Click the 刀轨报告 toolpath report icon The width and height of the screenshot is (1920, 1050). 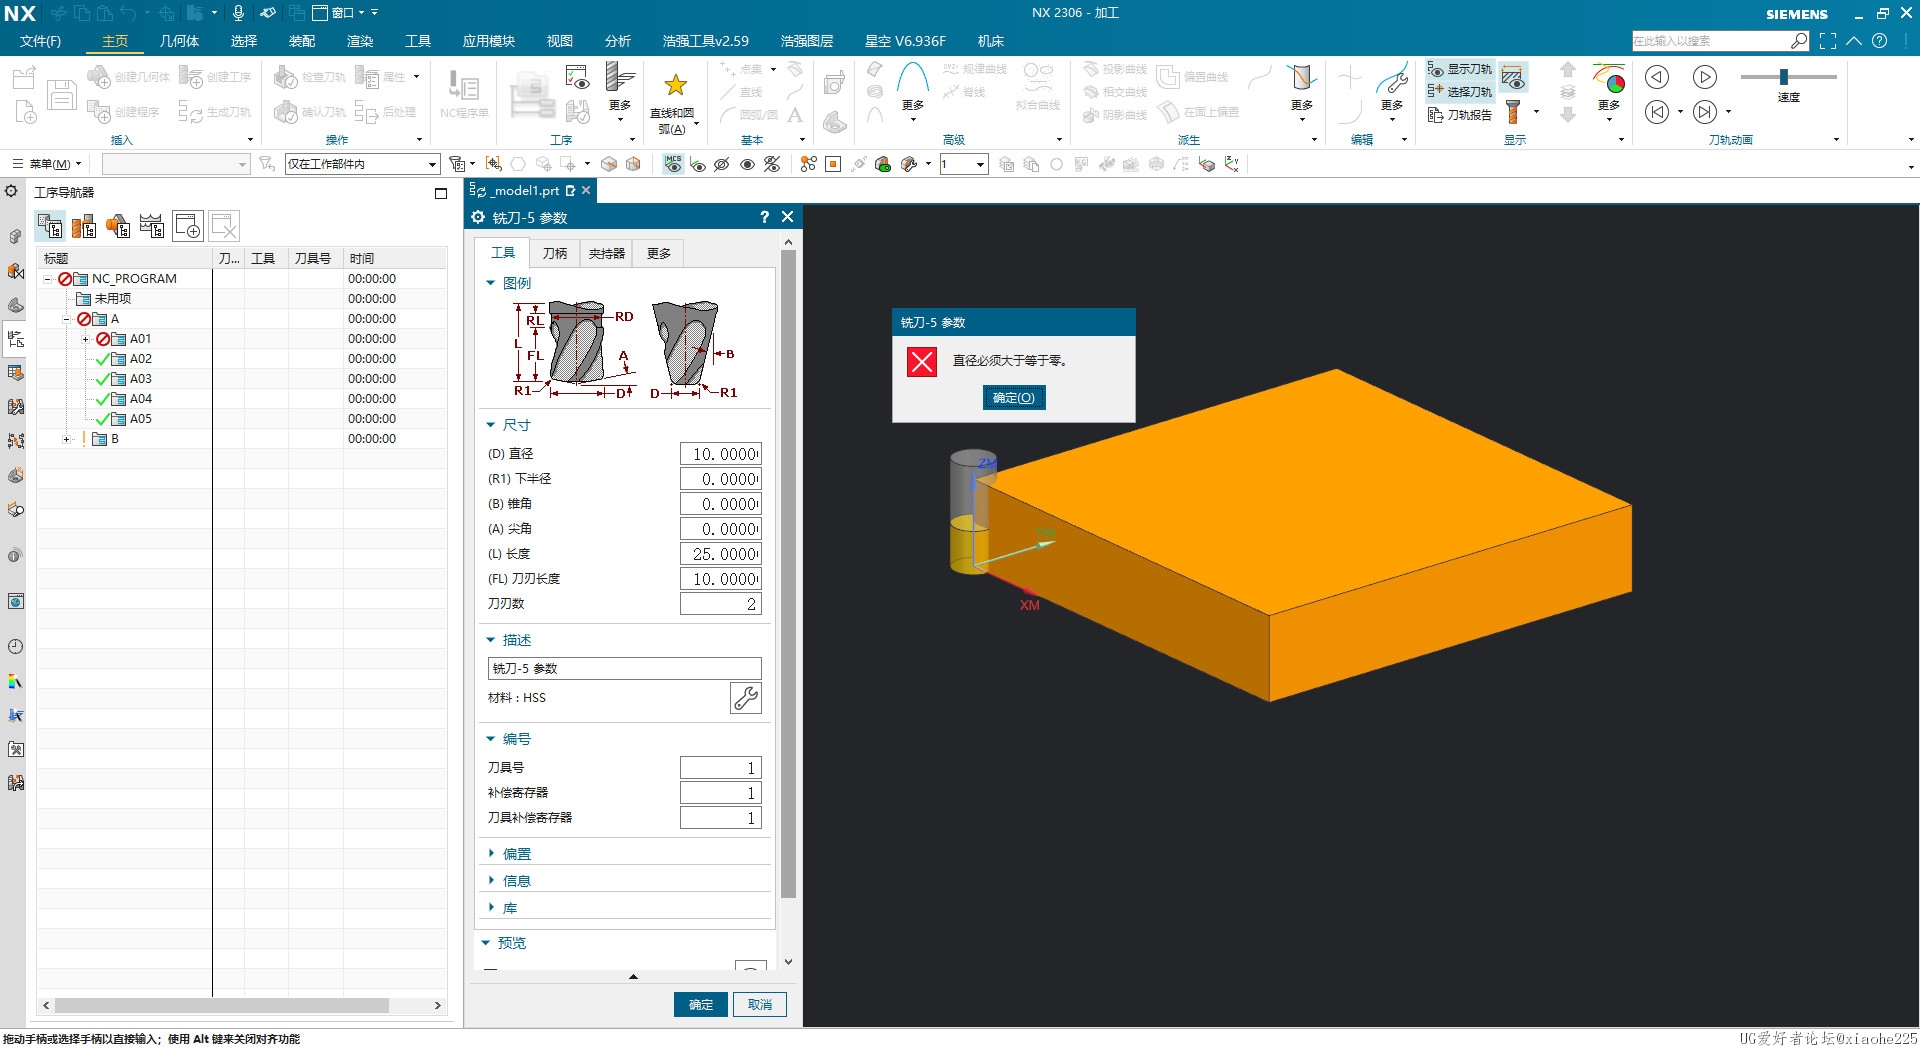pos(1460,115)
